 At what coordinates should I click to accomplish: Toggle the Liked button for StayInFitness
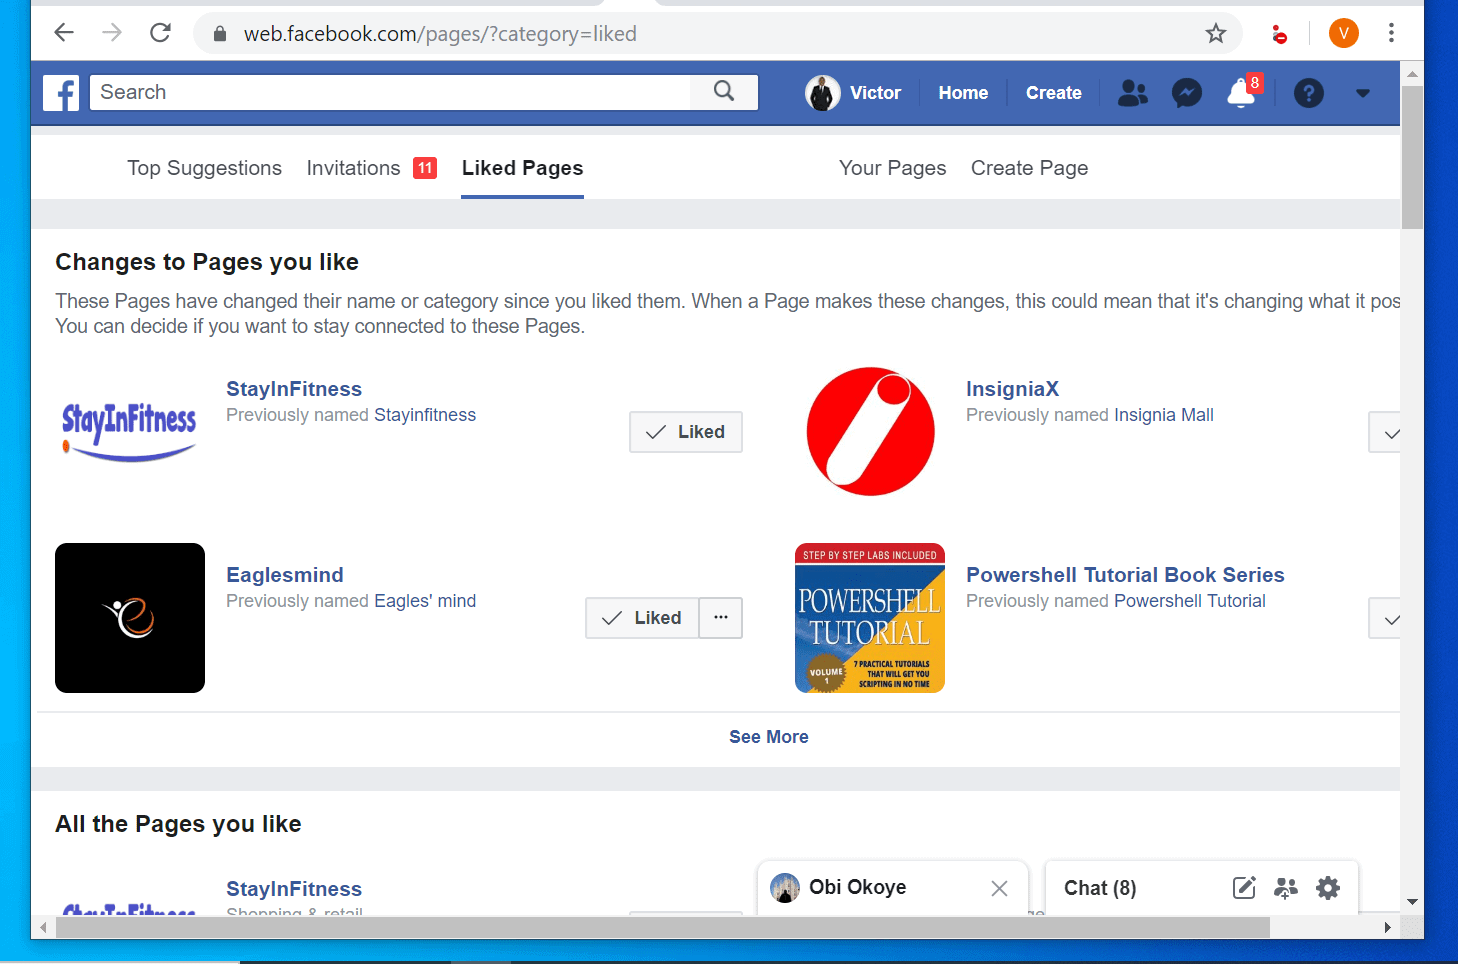coord(686,432)
